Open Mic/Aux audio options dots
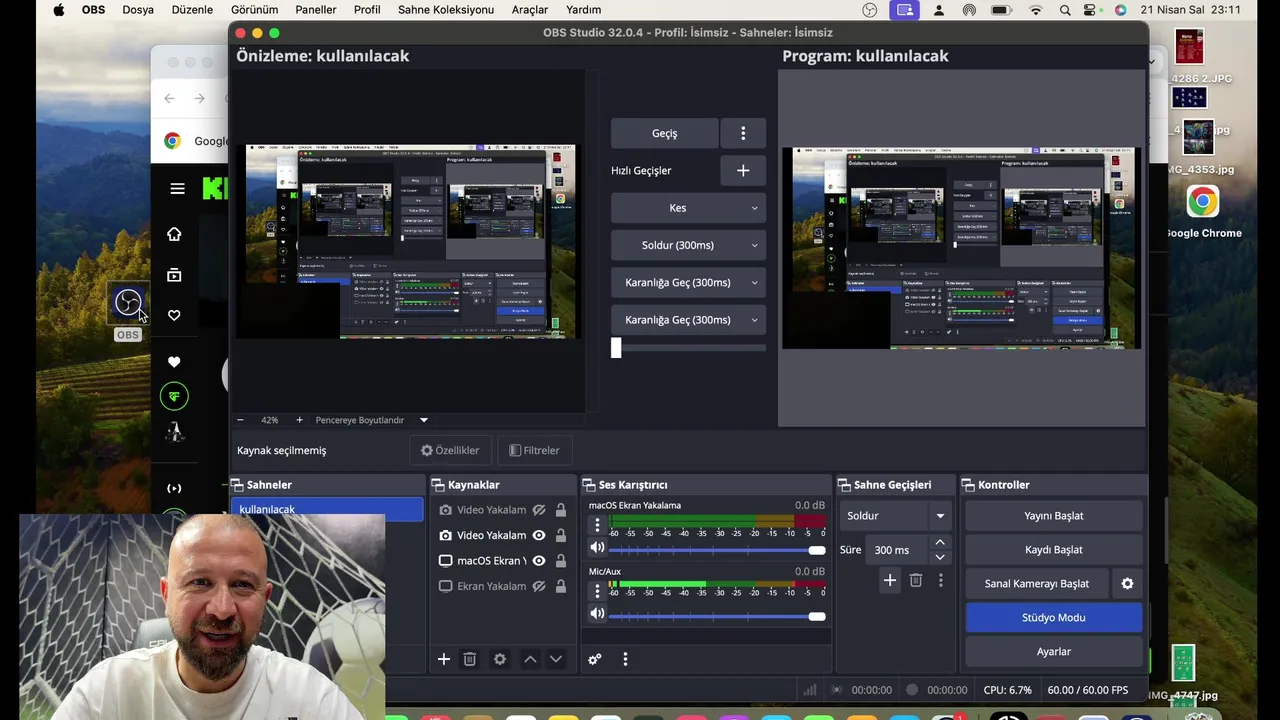The image size is (1280, 720). point(597,591)
